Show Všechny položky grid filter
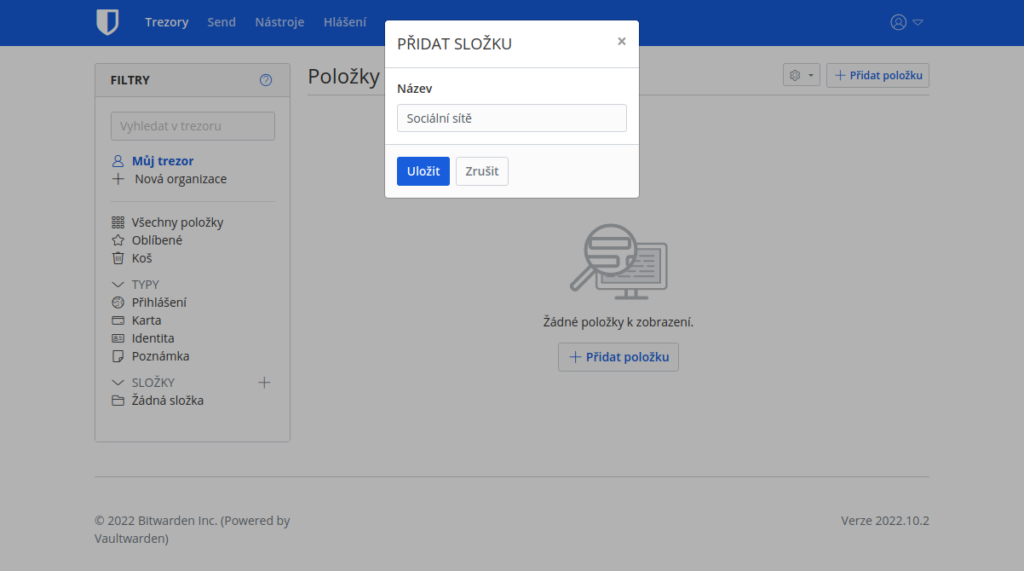This screenshot has width=1024, height=571. (x=177, y=223)
